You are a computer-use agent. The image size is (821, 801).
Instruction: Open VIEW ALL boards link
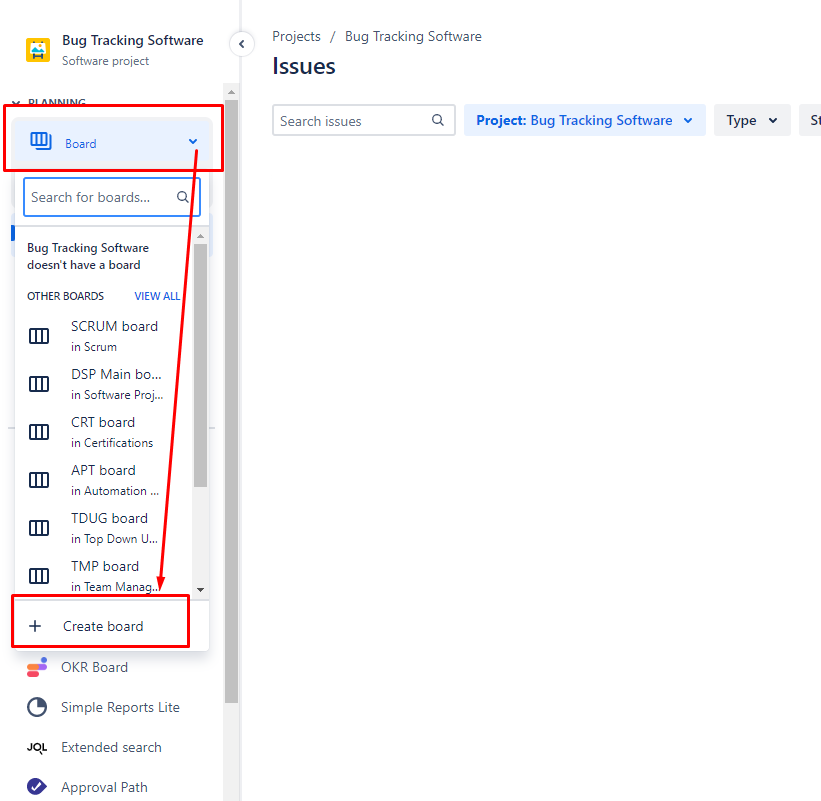pyautogui.click(x=157, y=296)
